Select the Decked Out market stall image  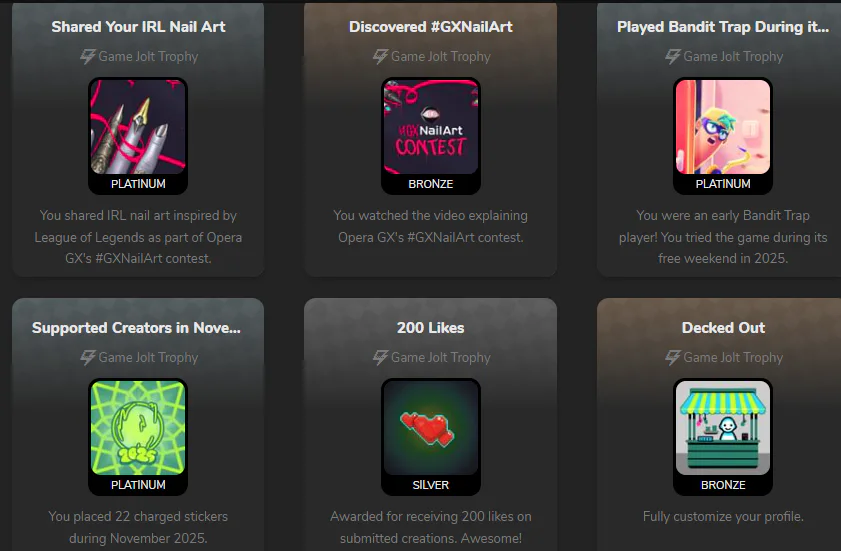point(723,428)
